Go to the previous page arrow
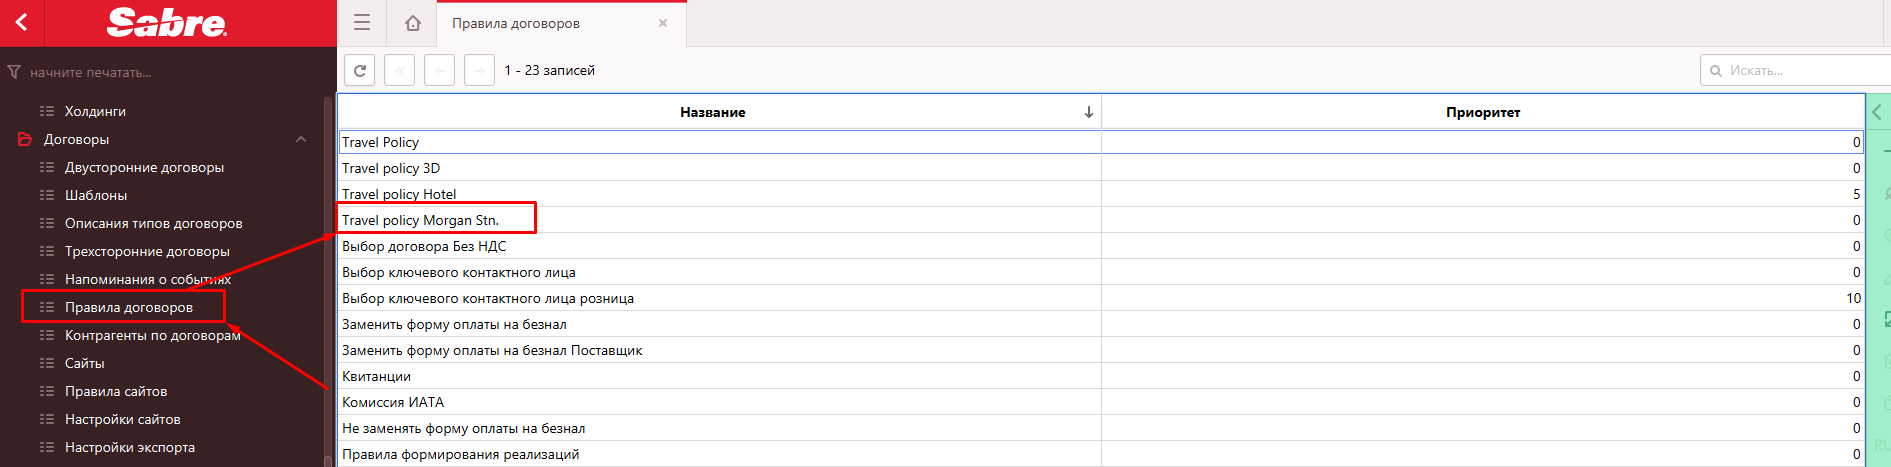Viewport: 1891px width, 467px height. click(439, 70)
